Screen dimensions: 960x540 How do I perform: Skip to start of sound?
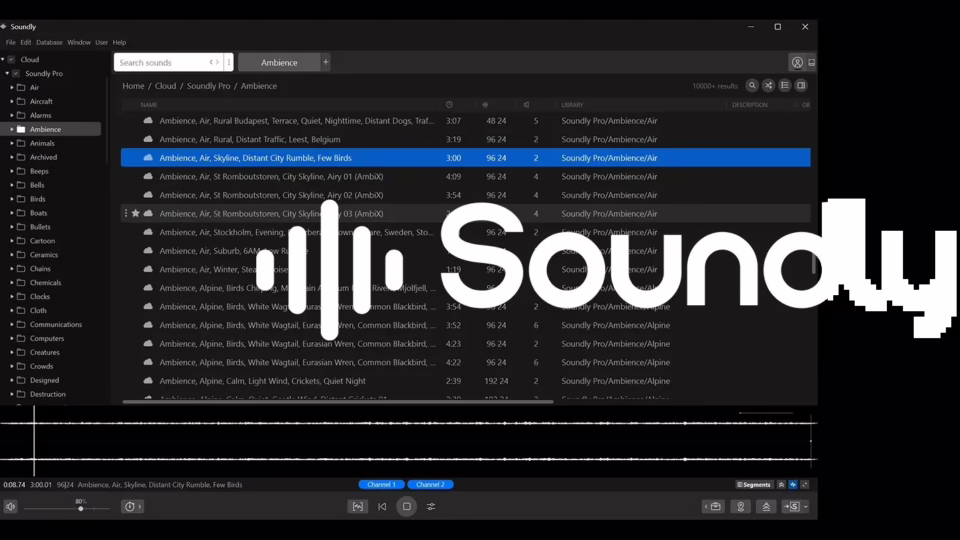coord(382,507)
